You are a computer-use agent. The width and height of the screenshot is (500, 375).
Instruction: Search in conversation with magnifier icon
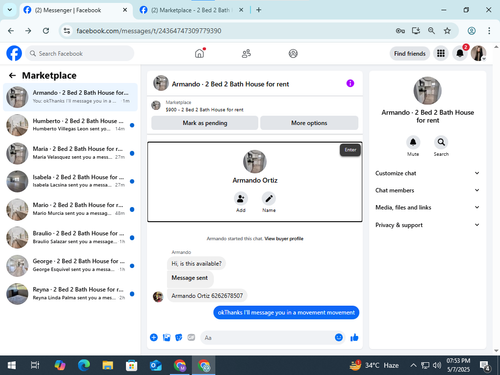(x=441, y=142)
